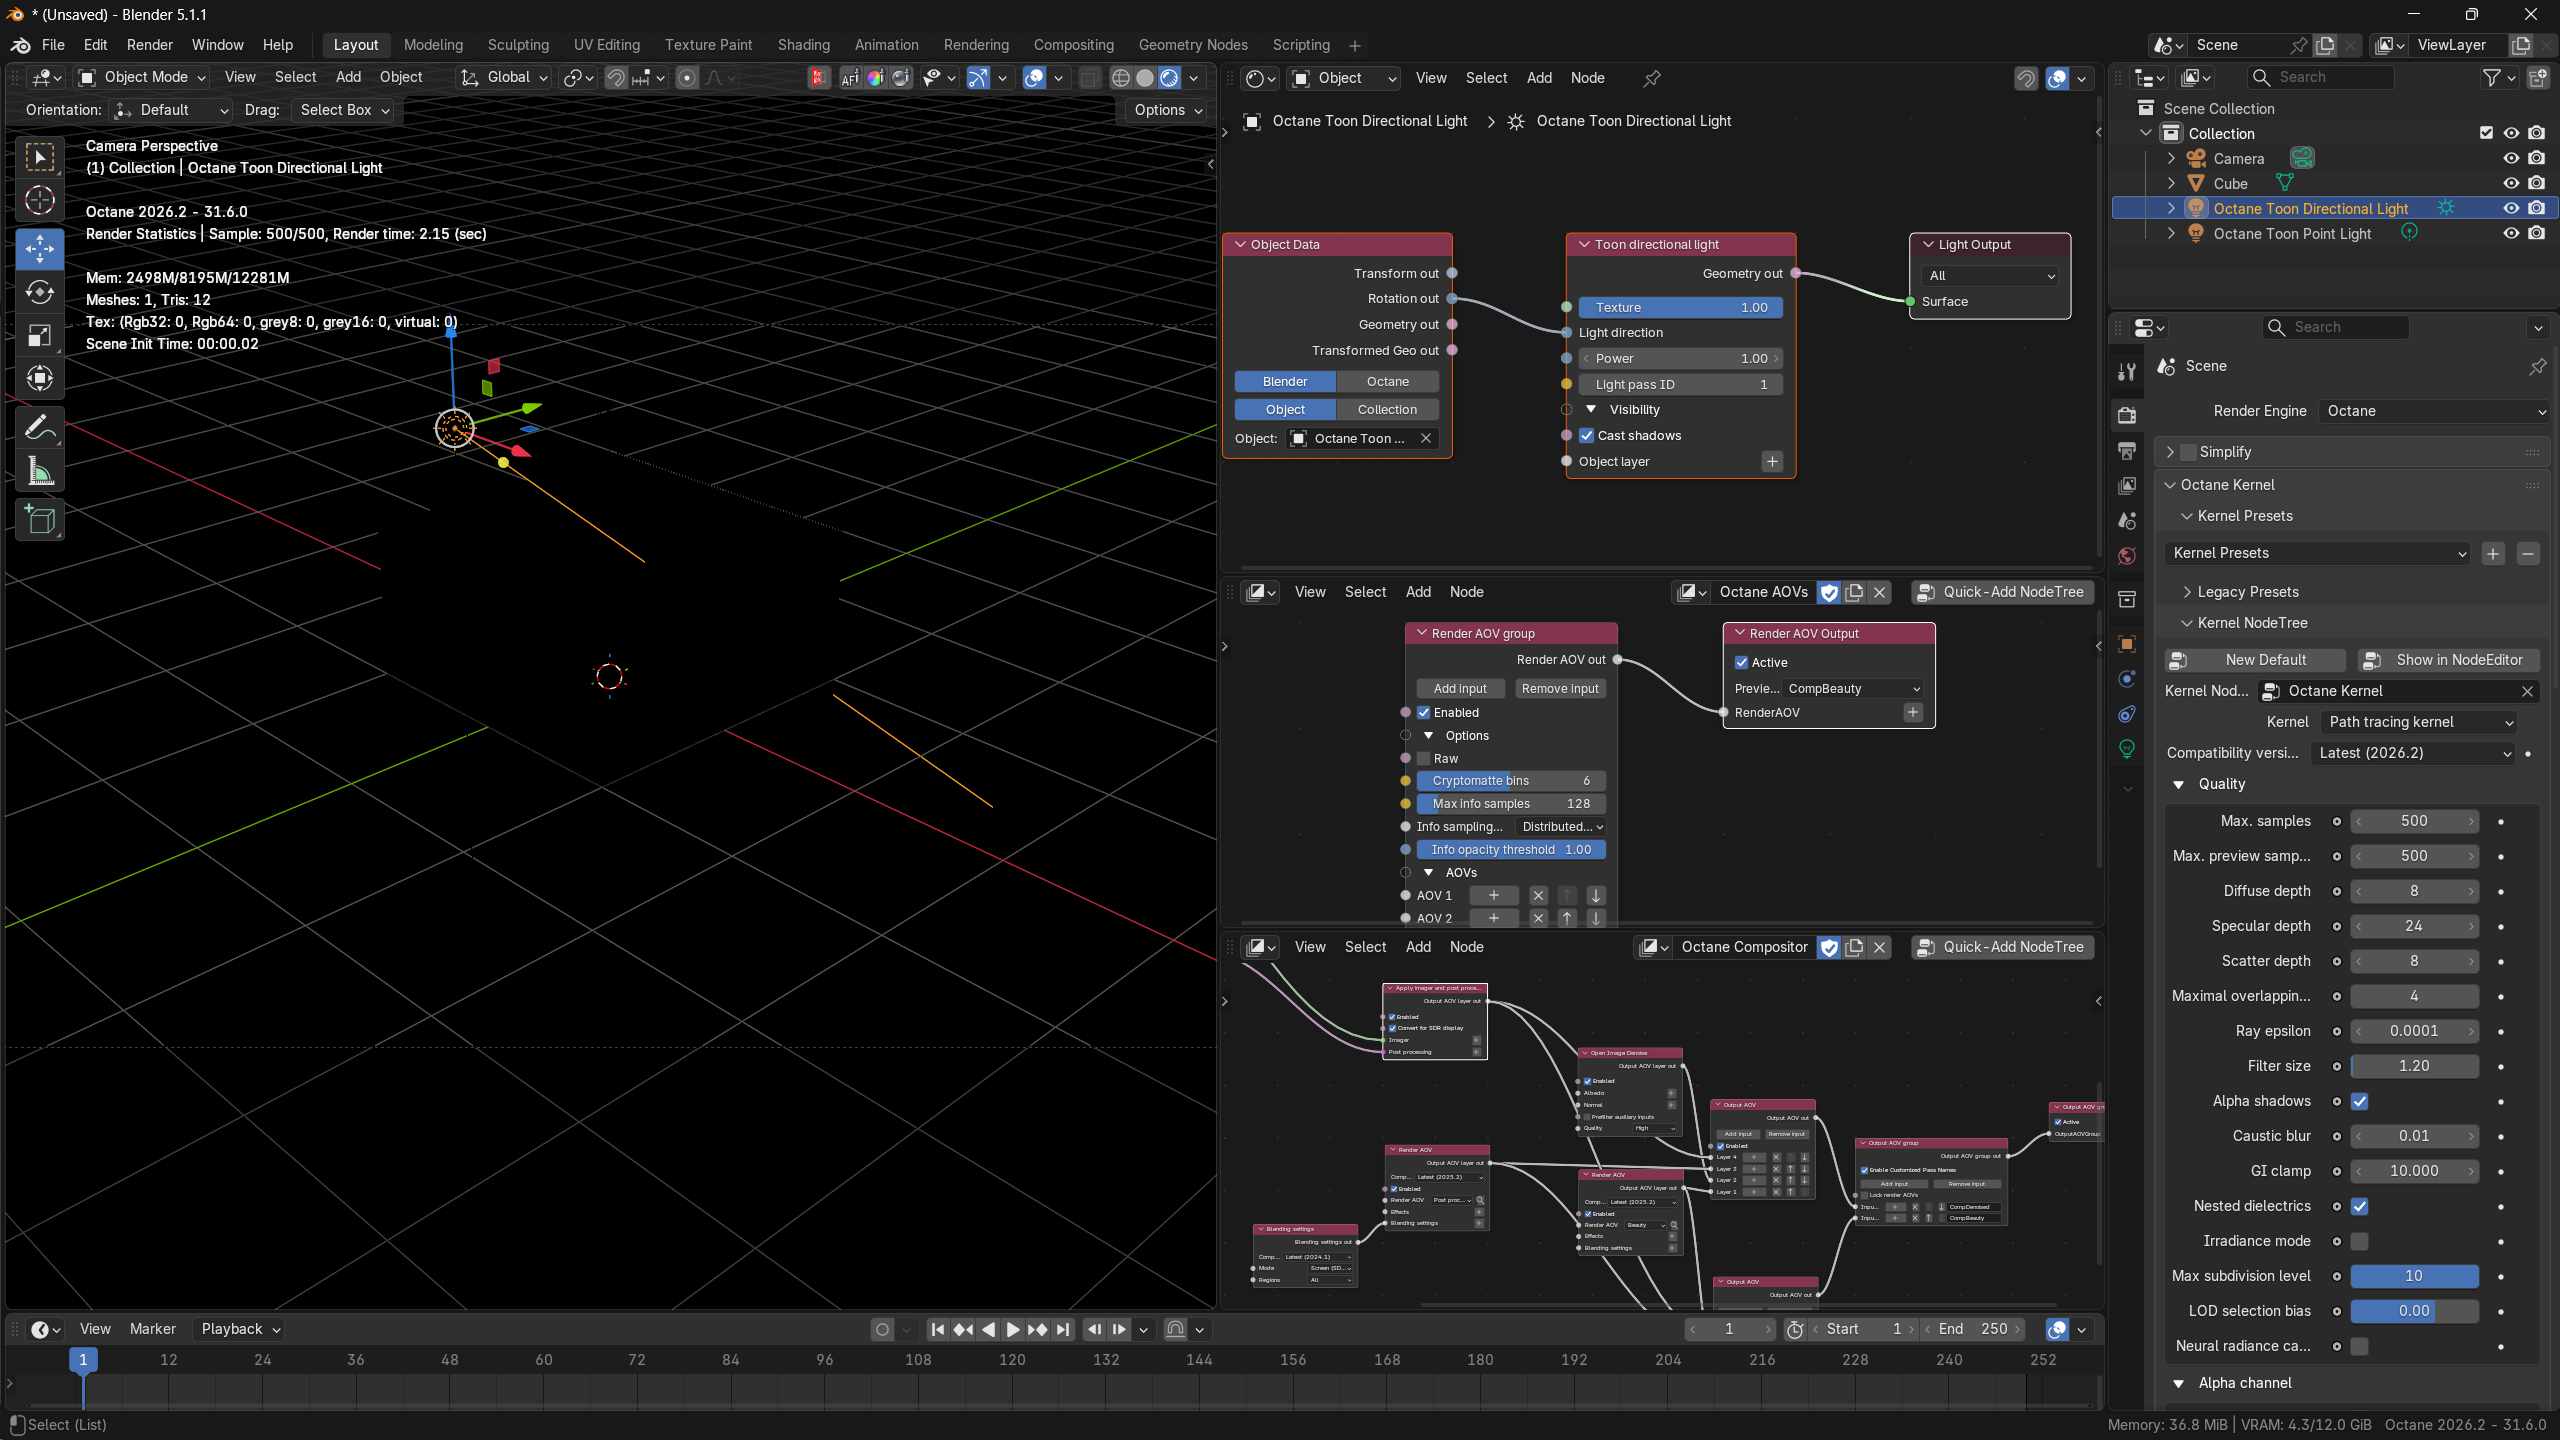This screenshot has height=1440, width=2560.
Task: Open the World properties tab icon
Action: [2127, 556]
